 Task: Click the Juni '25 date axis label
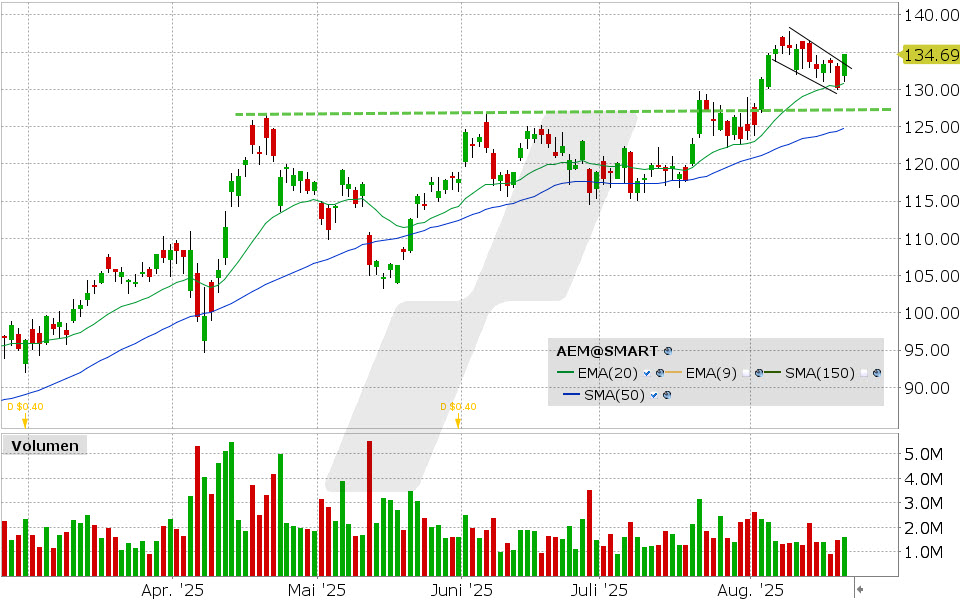click(x=461, y=590)
